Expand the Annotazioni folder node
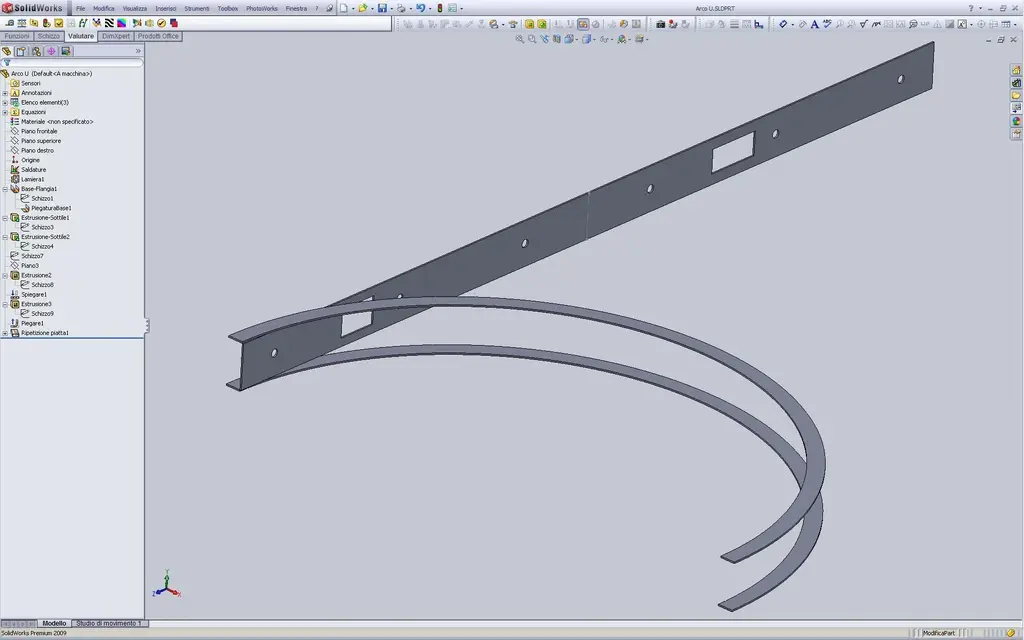The height and width of the screenshot is (640, 1024). click(5, 93)
